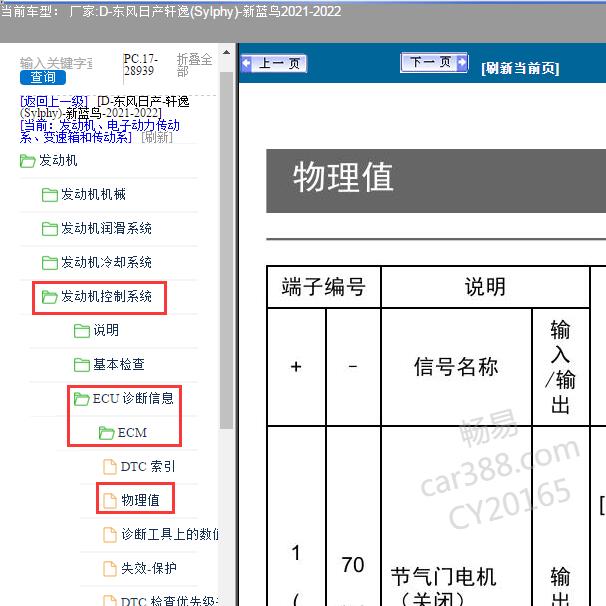Click the 端子编号 table header
The width and height of the screenshot is (606, 606).
(323, 287)
